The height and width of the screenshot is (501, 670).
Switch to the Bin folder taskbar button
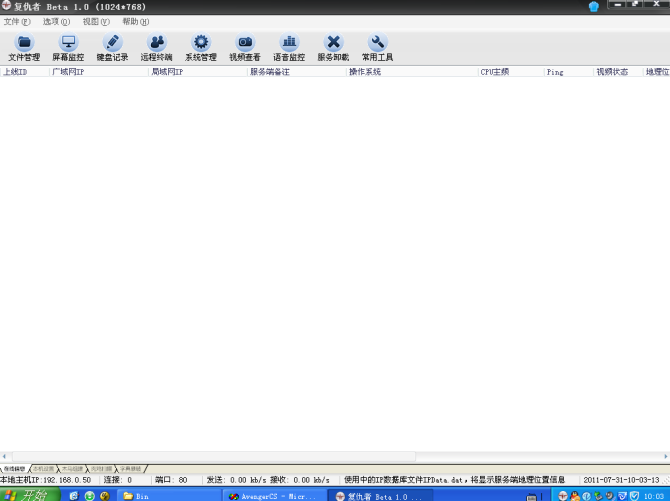click(x=168, y=496)
